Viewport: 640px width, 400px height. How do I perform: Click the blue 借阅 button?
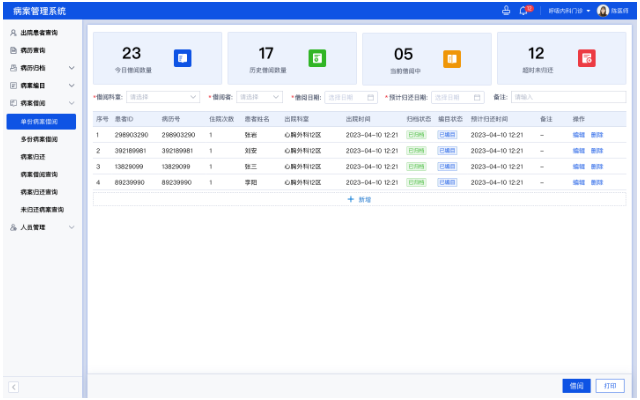coord(576,385)
